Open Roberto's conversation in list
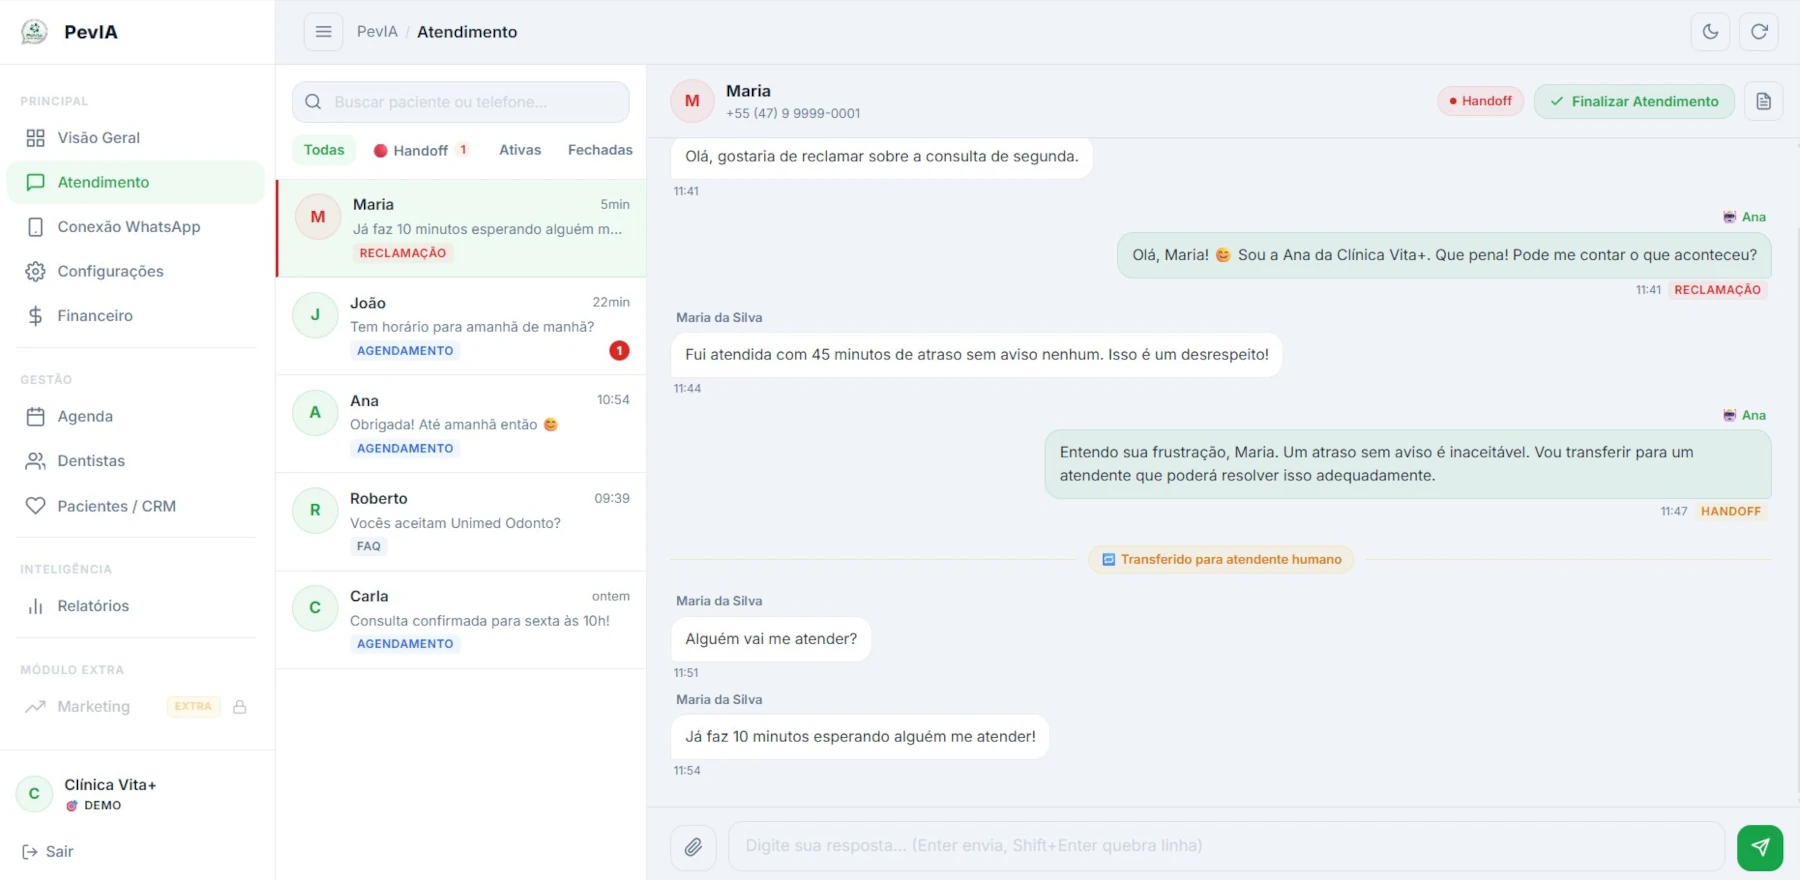Image resolution: width=1800 pixels, height=880 pixels. point(461,522)
